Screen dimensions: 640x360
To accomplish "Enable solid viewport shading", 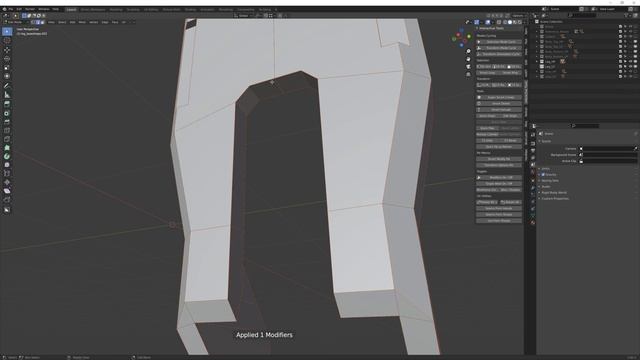I will click(510, 22).
